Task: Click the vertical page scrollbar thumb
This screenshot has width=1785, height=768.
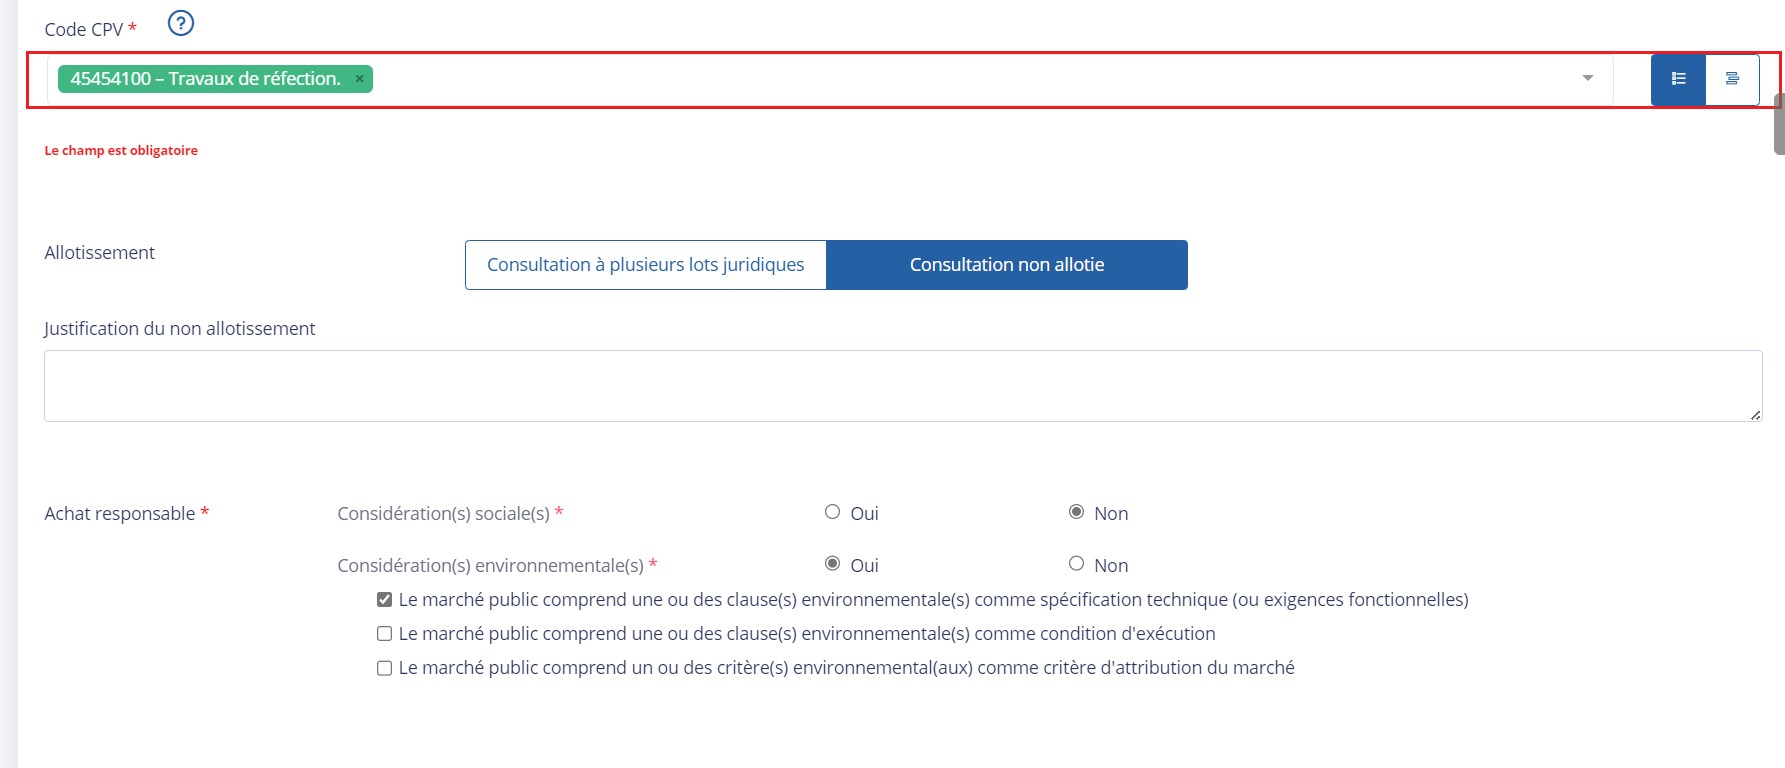Action: point(1779,124)
